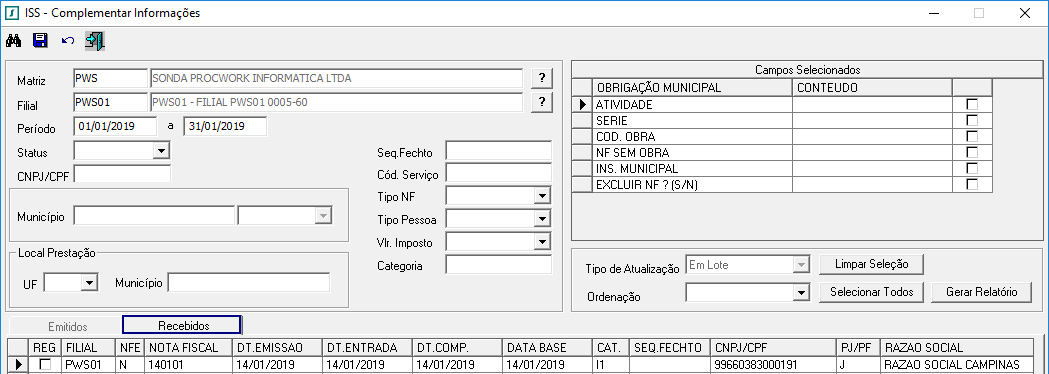Click the floppy disk save icon
1049x374 pixels.
pyautogui.click(x=41, y=41)
